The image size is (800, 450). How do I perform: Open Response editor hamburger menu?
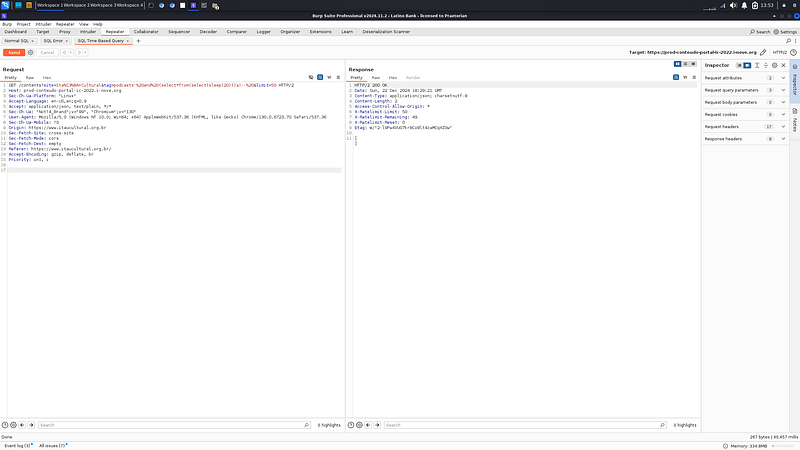pos(694,78)
